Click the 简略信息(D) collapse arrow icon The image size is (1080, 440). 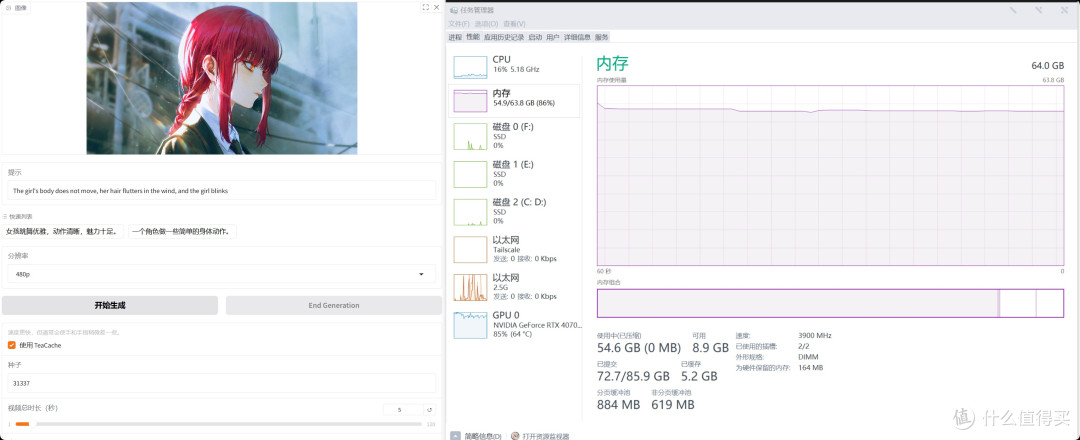click(455, 436)
